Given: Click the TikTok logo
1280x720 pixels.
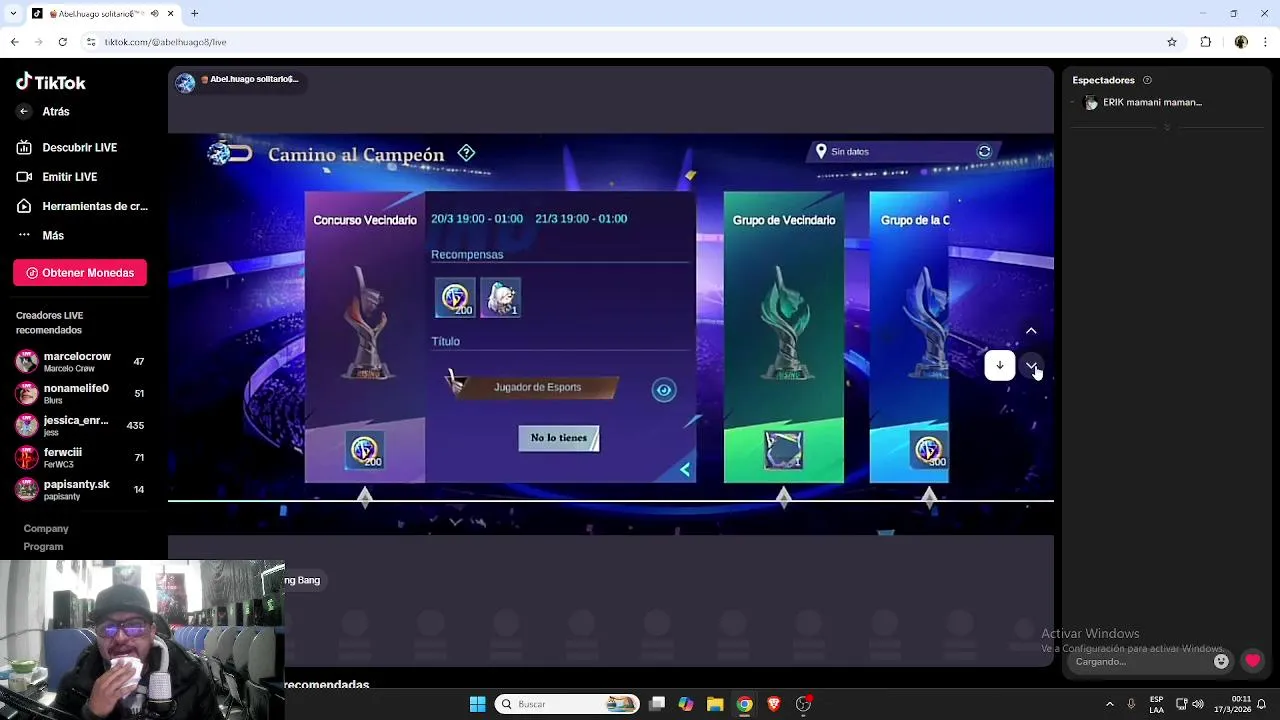Looking at the screenshot, I should tap(51, 82).
